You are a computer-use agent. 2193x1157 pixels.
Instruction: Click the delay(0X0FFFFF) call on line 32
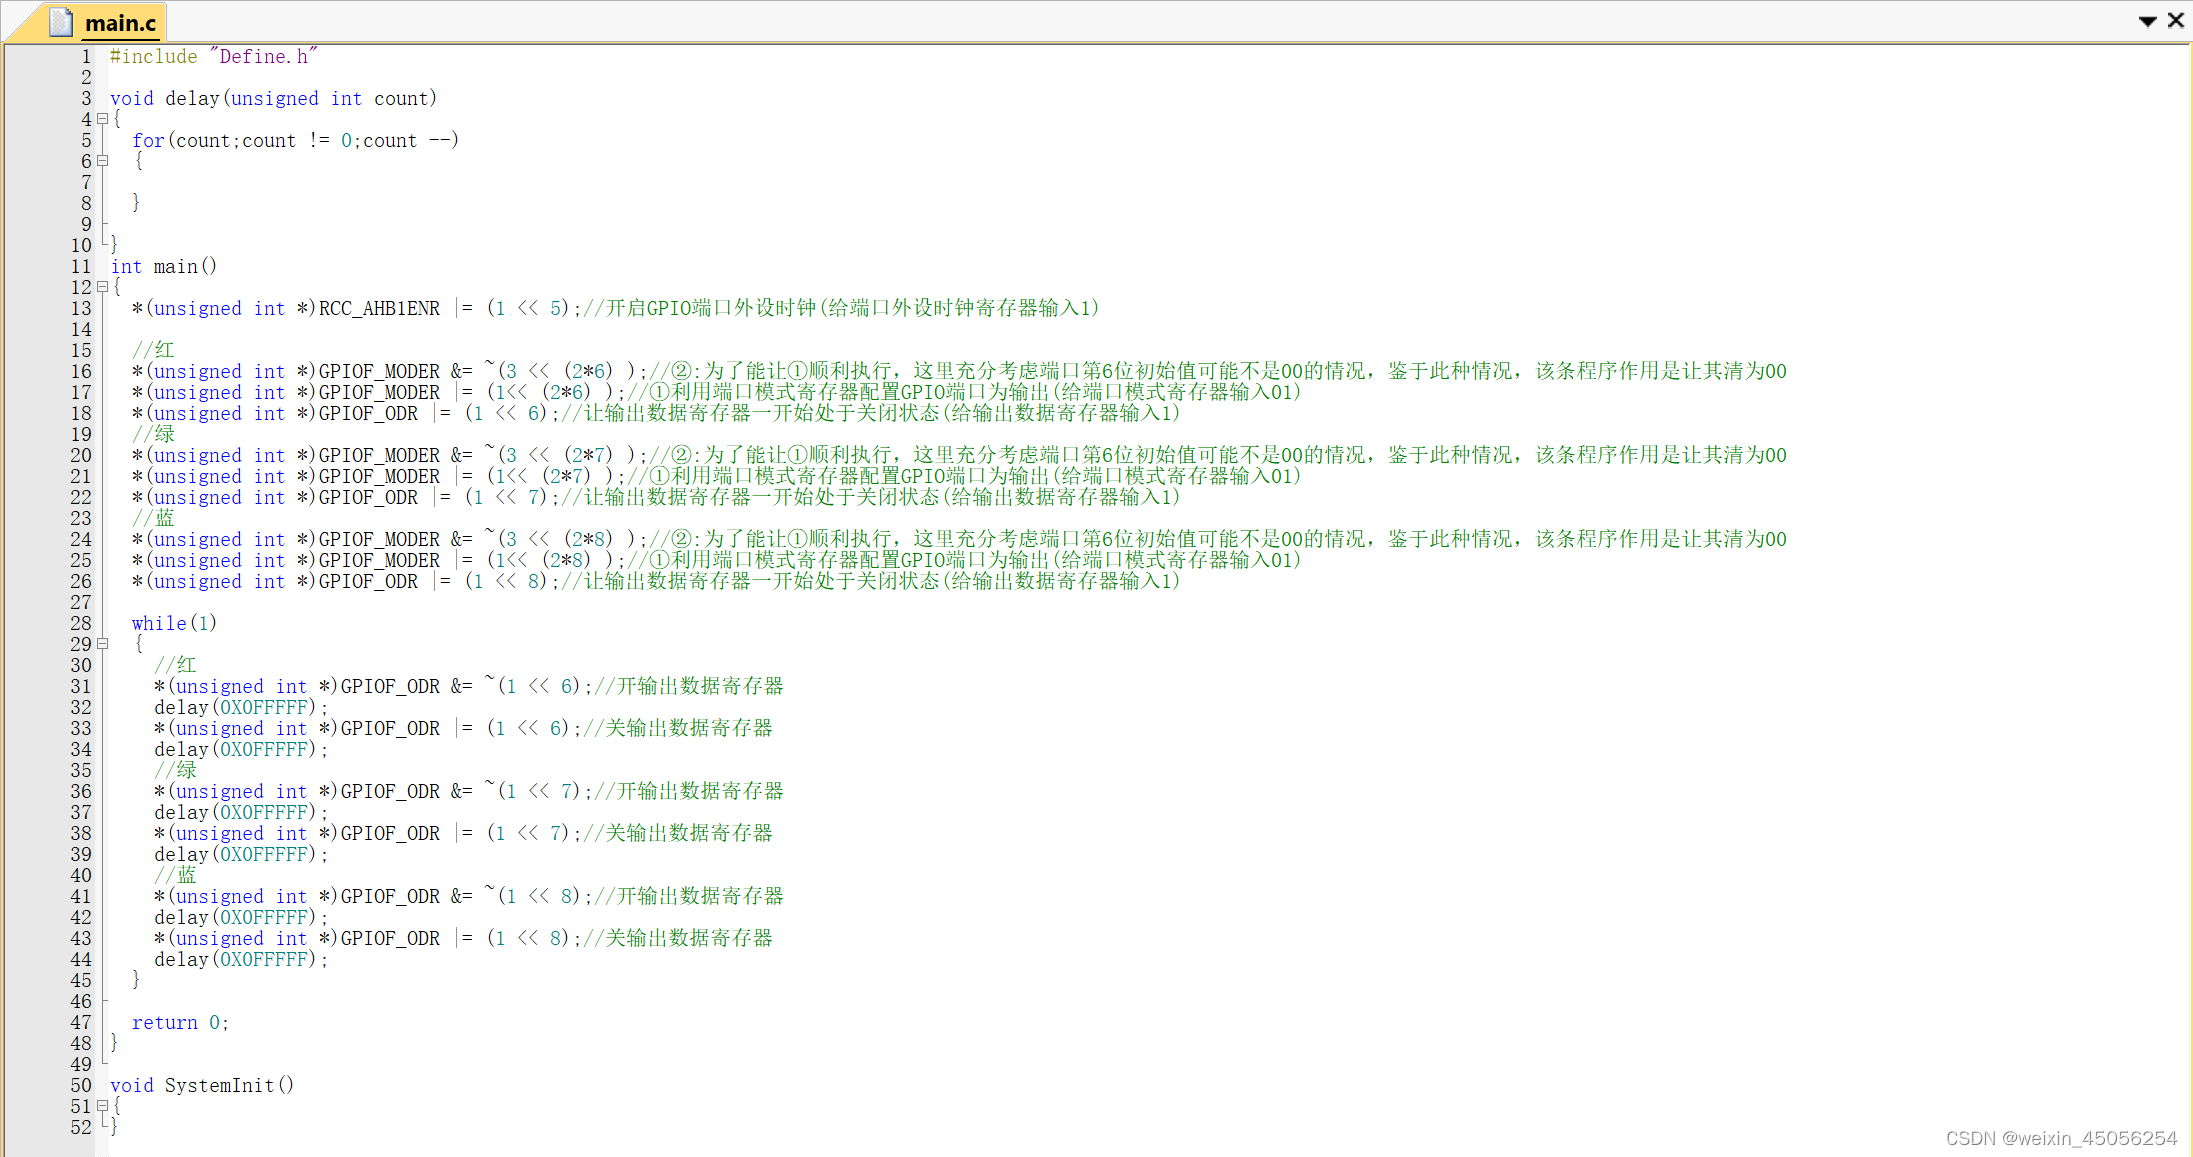coord(240,707)
